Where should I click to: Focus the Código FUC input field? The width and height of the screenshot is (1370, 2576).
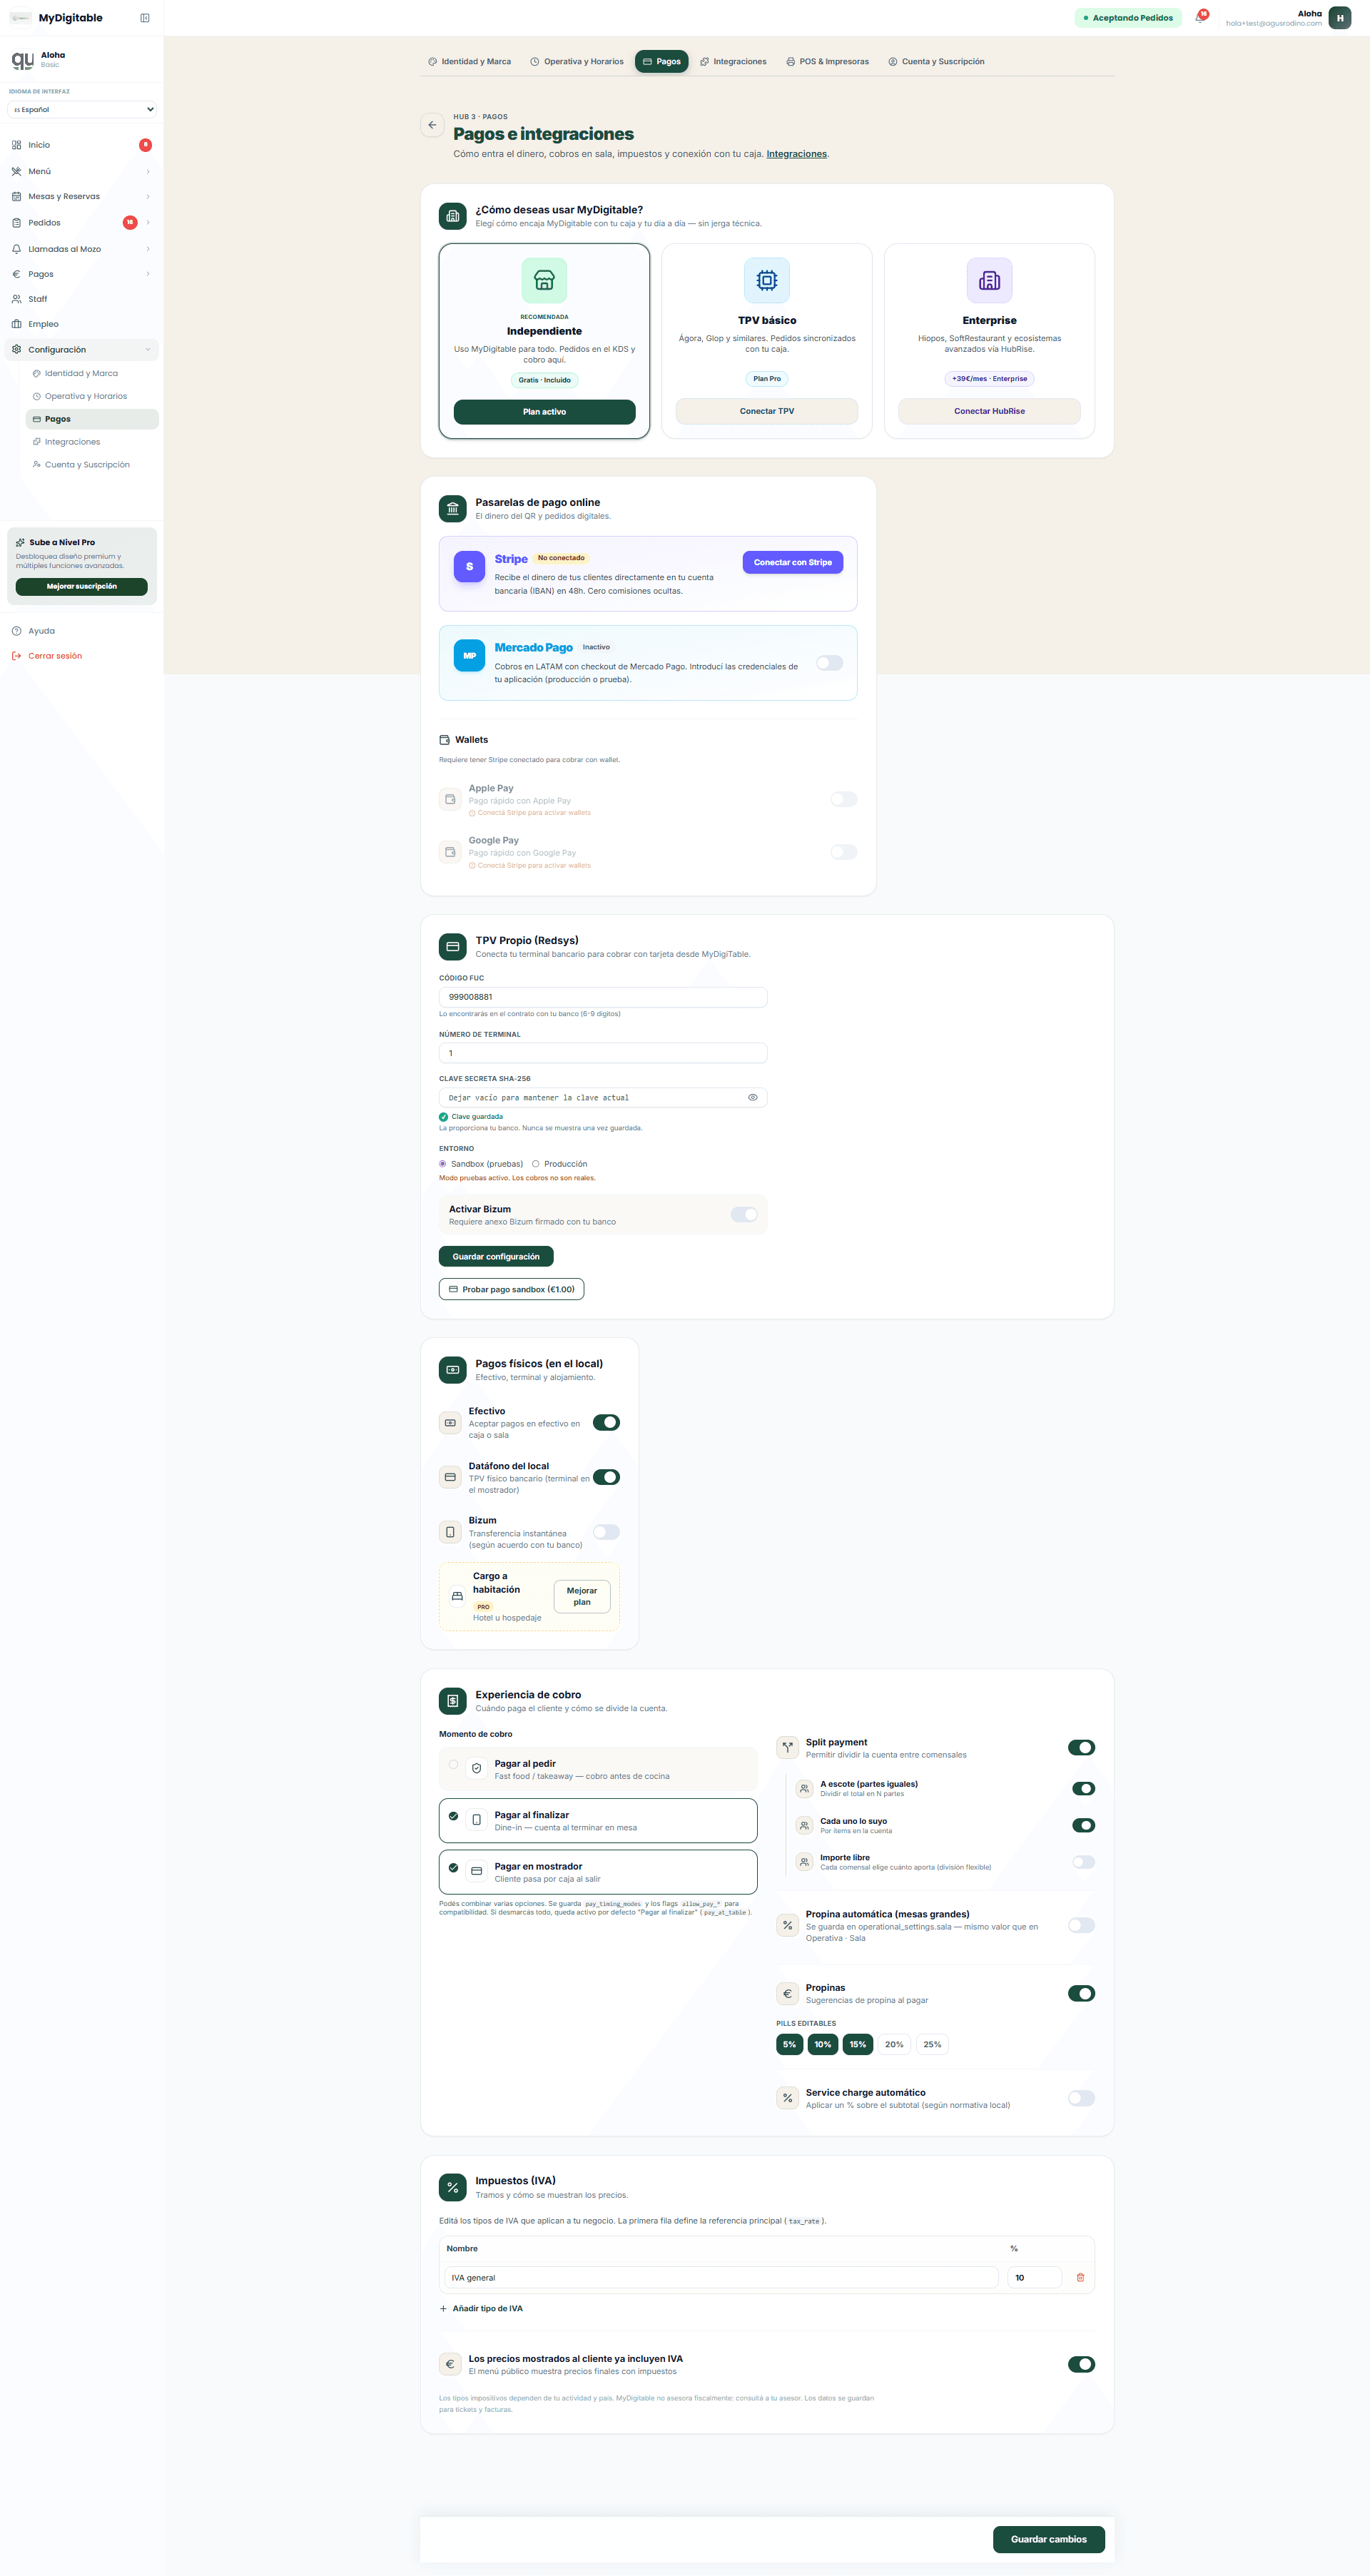(x=603, y=997)
